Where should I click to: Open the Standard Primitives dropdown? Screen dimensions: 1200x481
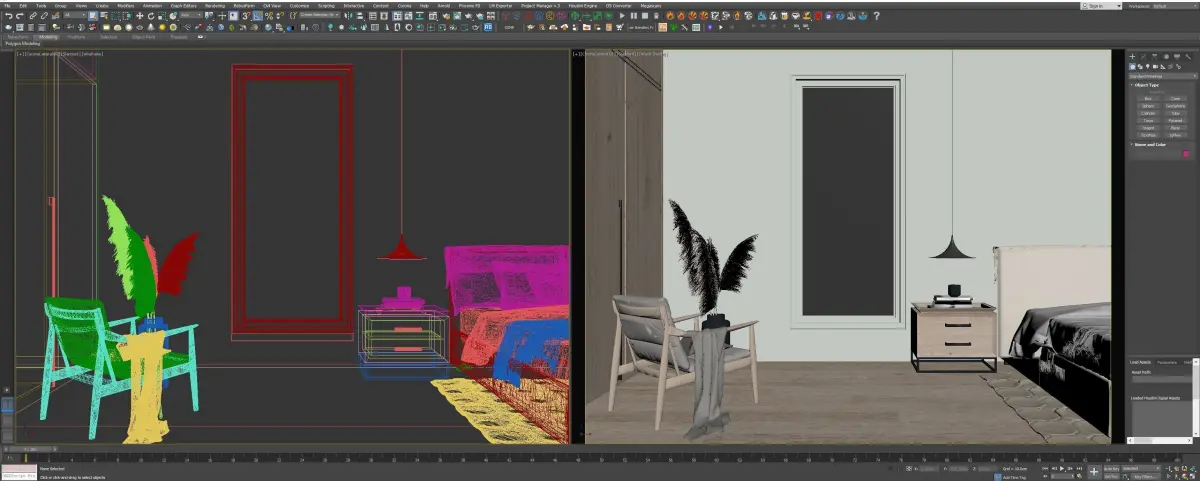tap(1162, 76)
